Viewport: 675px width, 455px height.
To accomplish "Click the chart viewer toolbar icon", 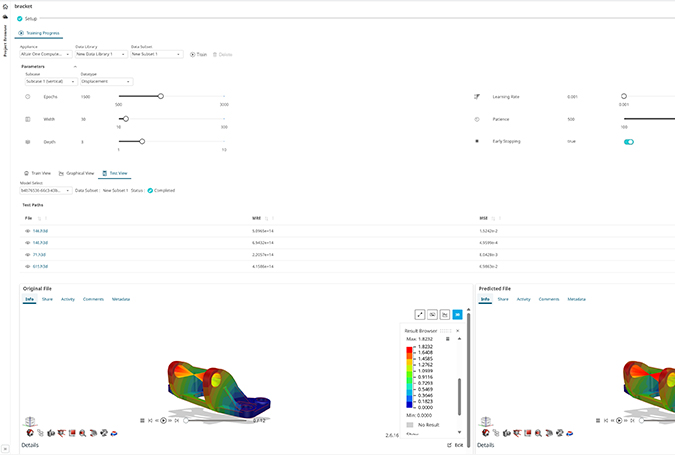I will (x=445, y=315).
